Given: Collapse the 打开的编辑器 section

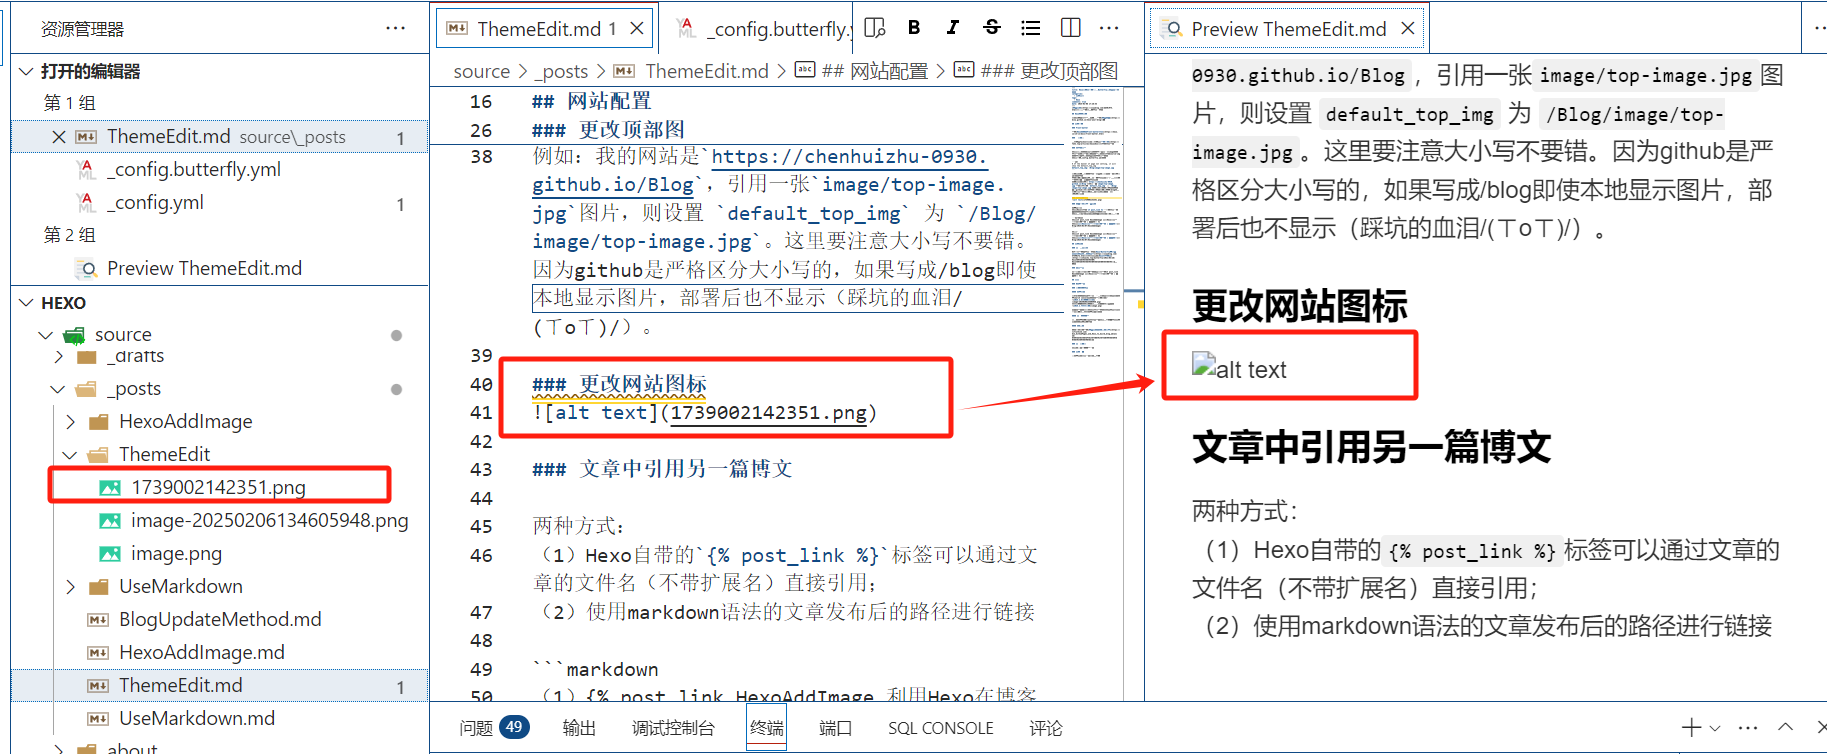Looking at the screenshot, I should (x=26, y=71).
